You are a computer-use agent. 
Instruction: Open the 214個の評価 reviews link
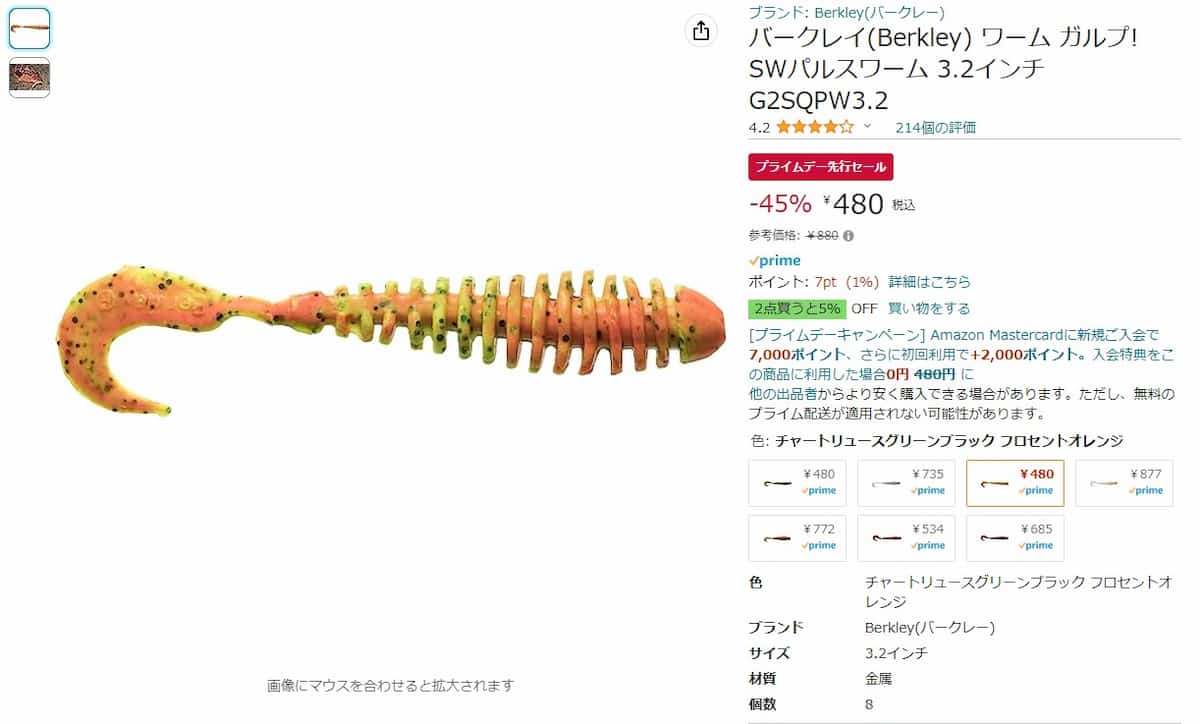click(936, 127)
